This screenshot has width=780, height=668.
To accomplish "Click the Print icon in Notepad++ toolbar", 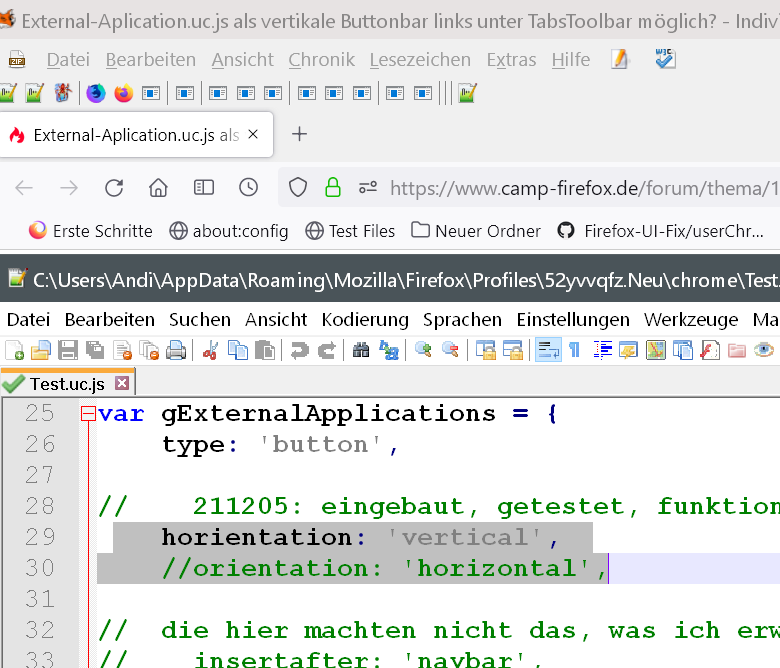I will (176, 350).
